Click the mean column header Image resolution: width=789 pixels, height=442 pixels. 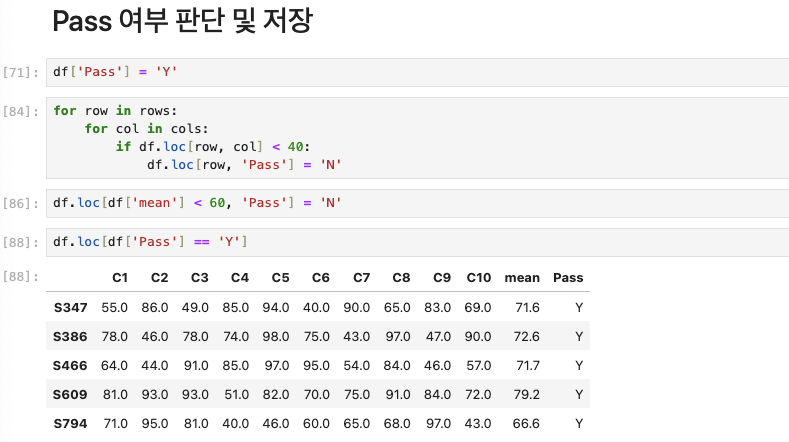click(x=522, y=278)
